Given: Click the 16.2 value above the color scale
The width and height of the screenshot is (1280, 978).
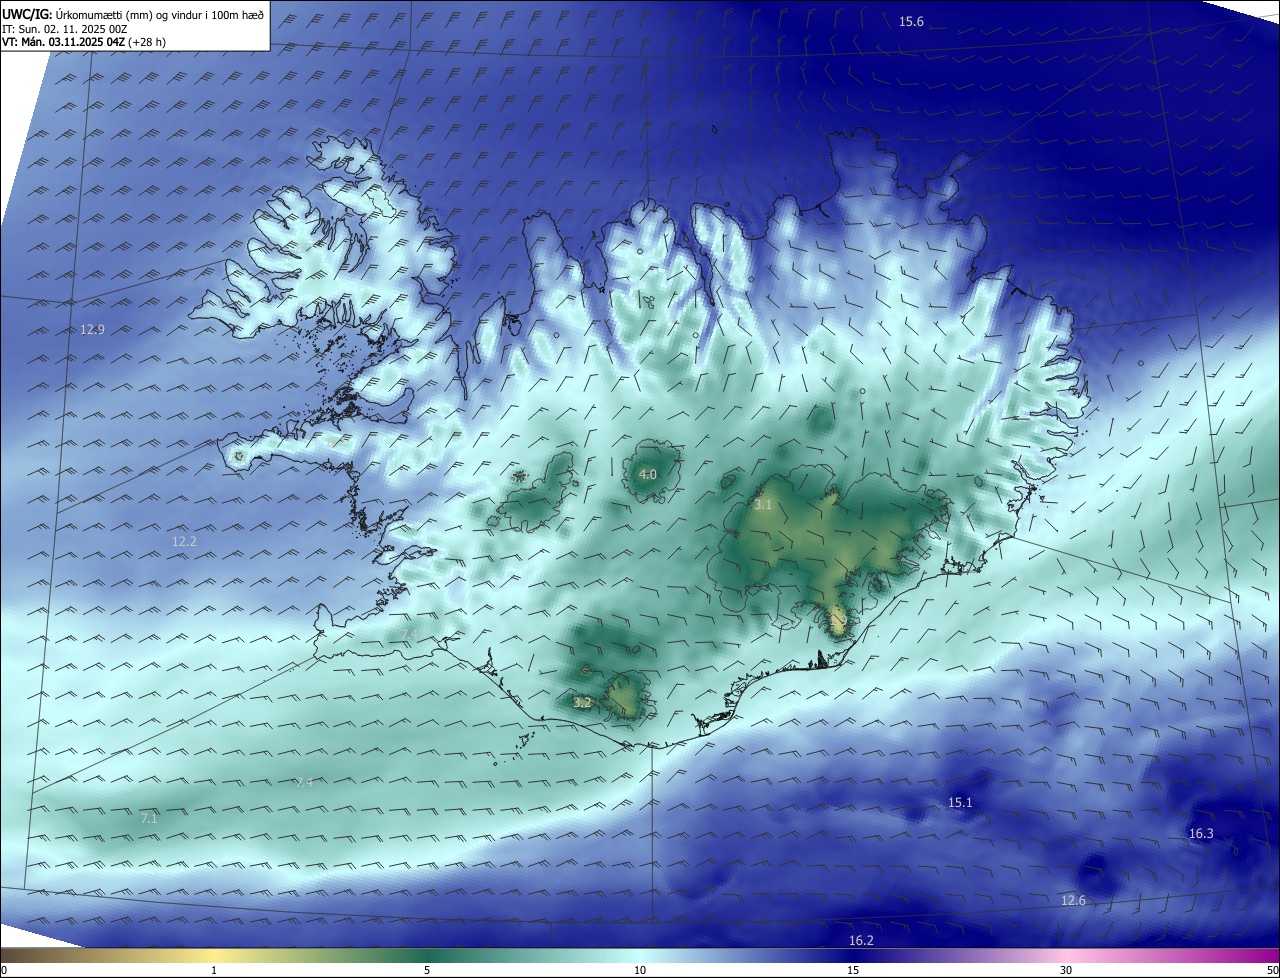Looking at the screenshot, I should tap(861, 940).
